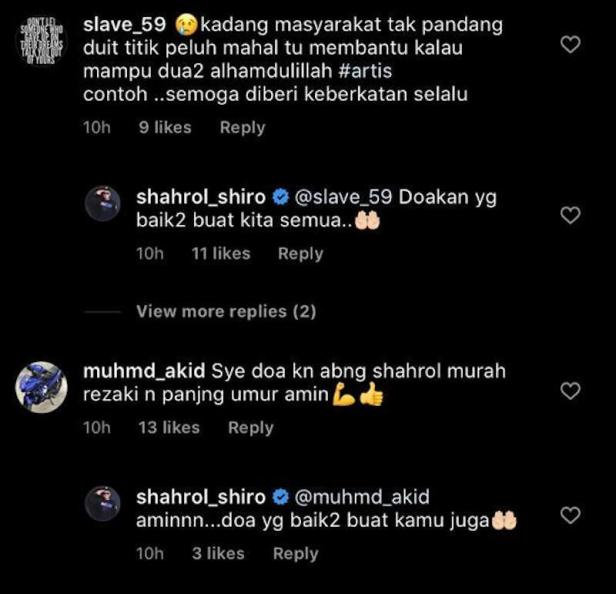
Task: Open muhmd_akid's motorcycle avatar
Action: pyautogui.click(x=41, y=387)
